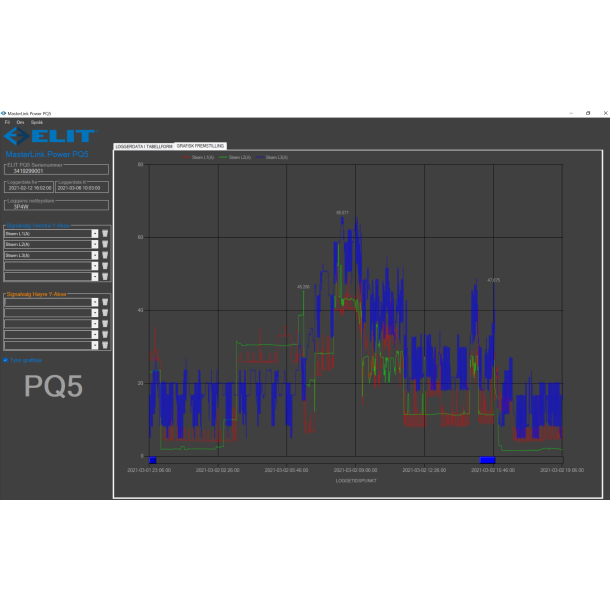
Task: Open the Strøm L1(A) signal dropdown
Action: (95, 233)
